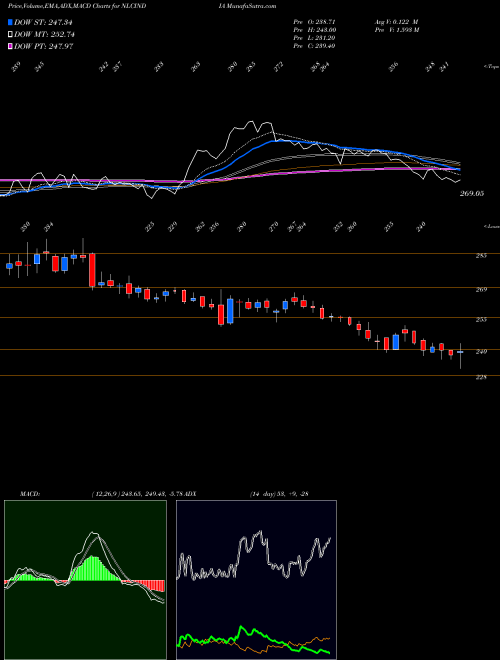Open the dark blue ADX indicator panel
This screenshot has height=660, width=500.
[x=256, y=580]
